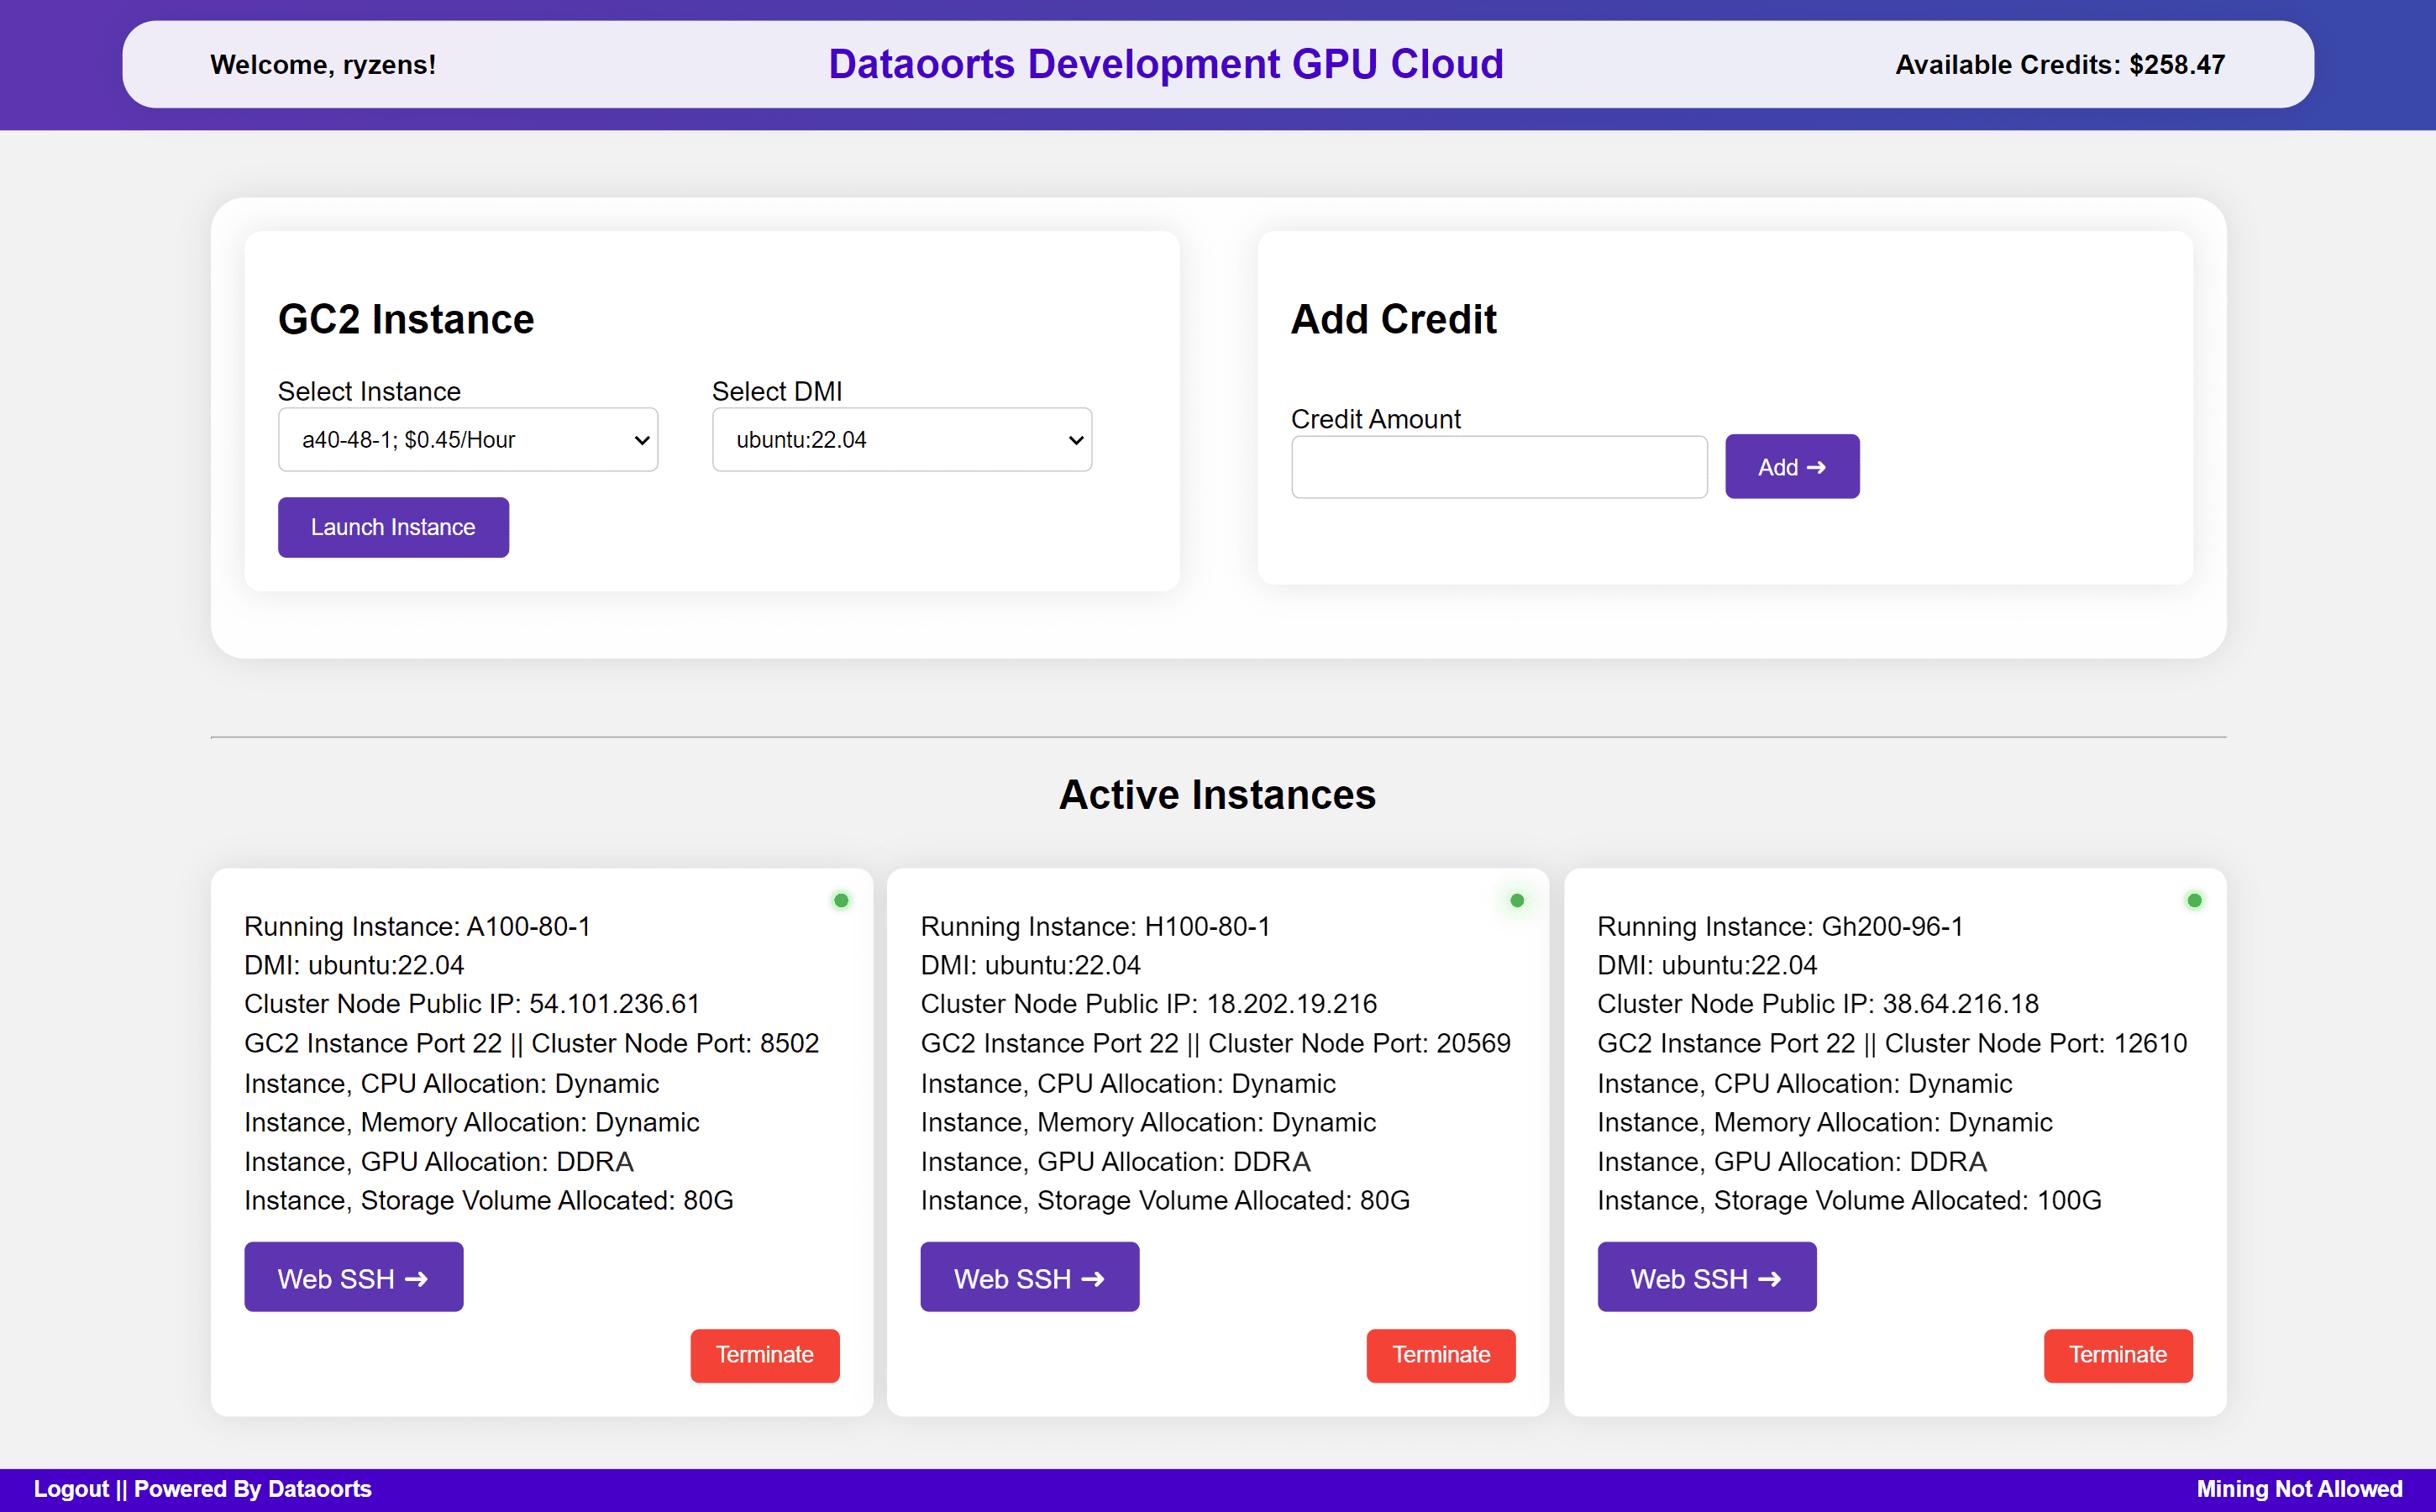Click Cluster Node Port: 8502 line
This screenshot has height=1512, width=2436.
(x=532, y=1043)
